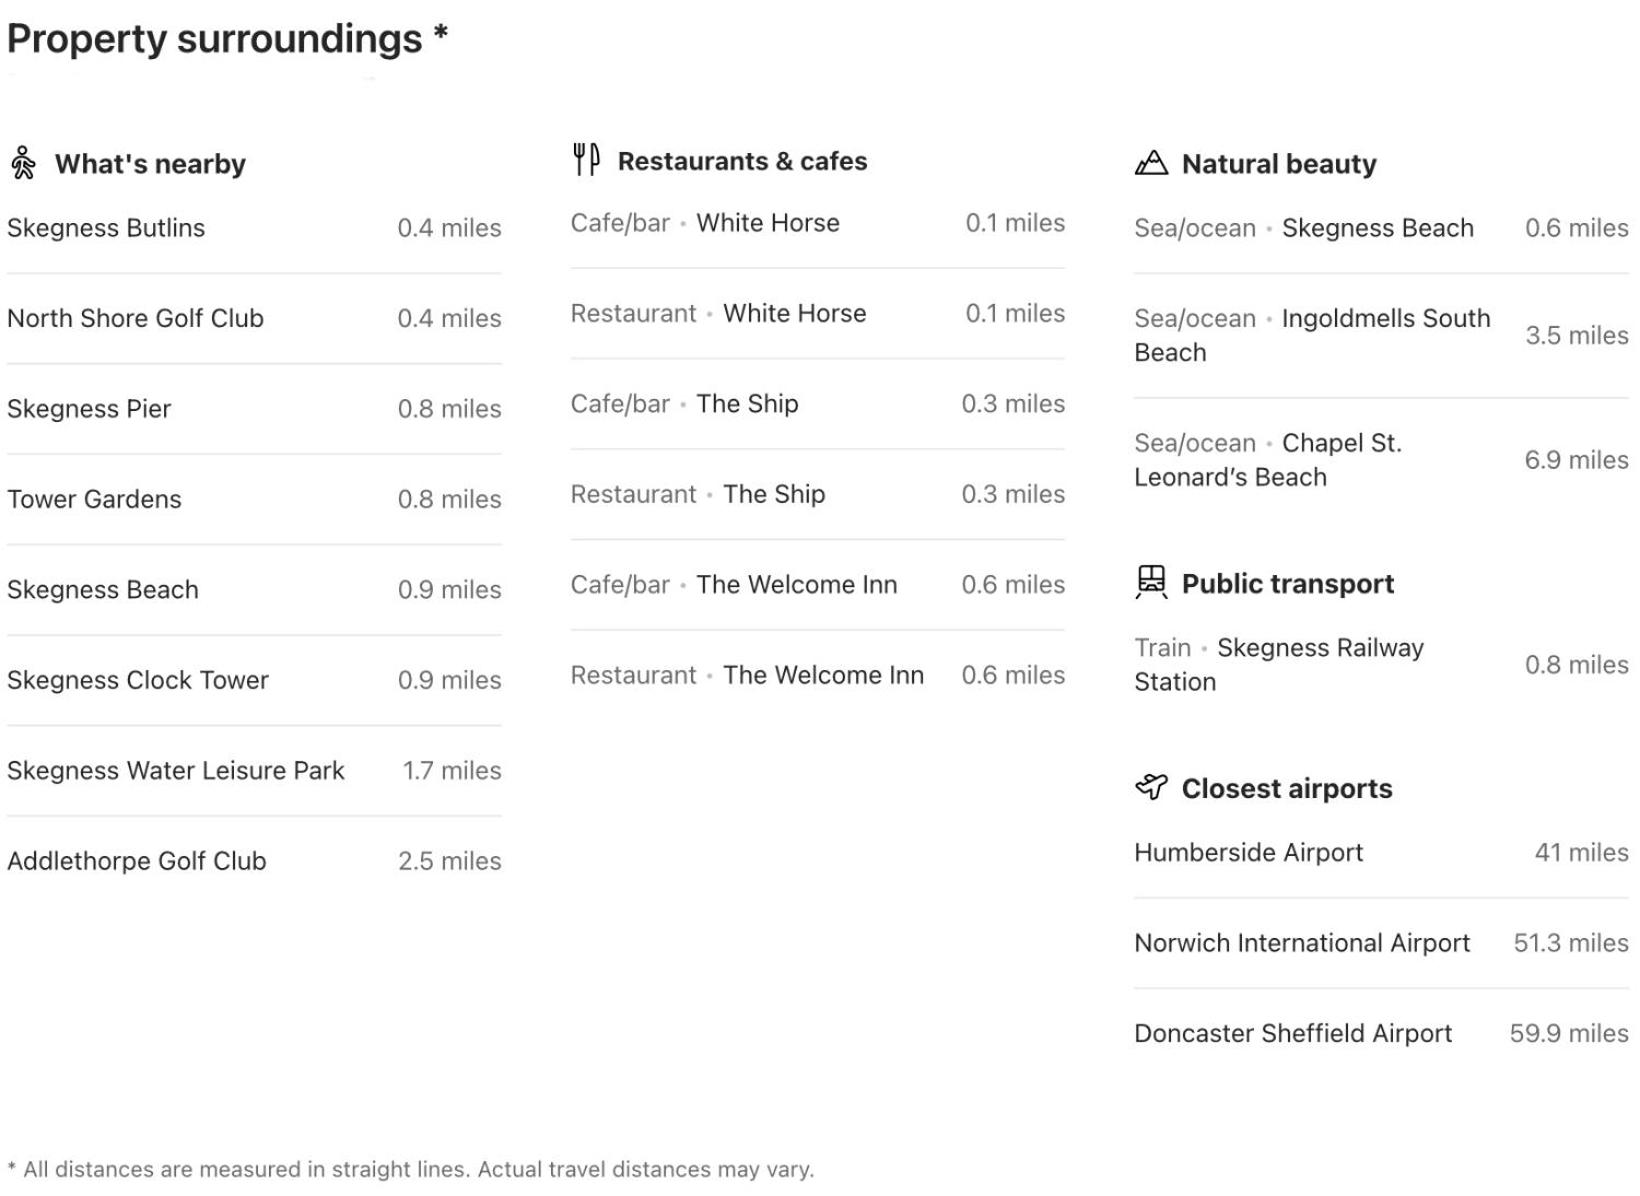Choose Tower Gardens from nearby places

(254, 499)
